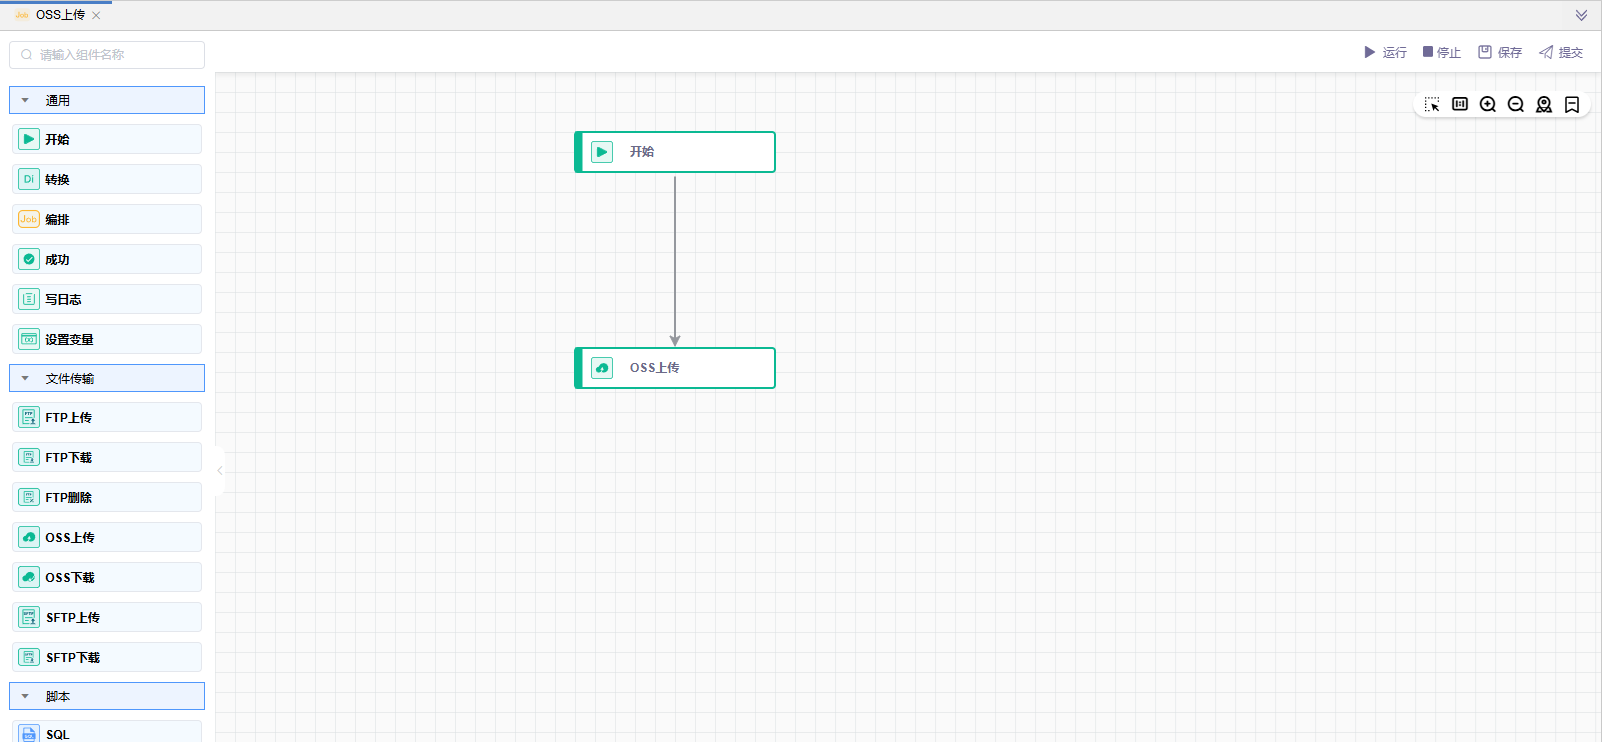Open the tab list dropdown chevron
Image resolution: width=1602 pixels, height=742 pixels.
click(x=1581, y=15)
